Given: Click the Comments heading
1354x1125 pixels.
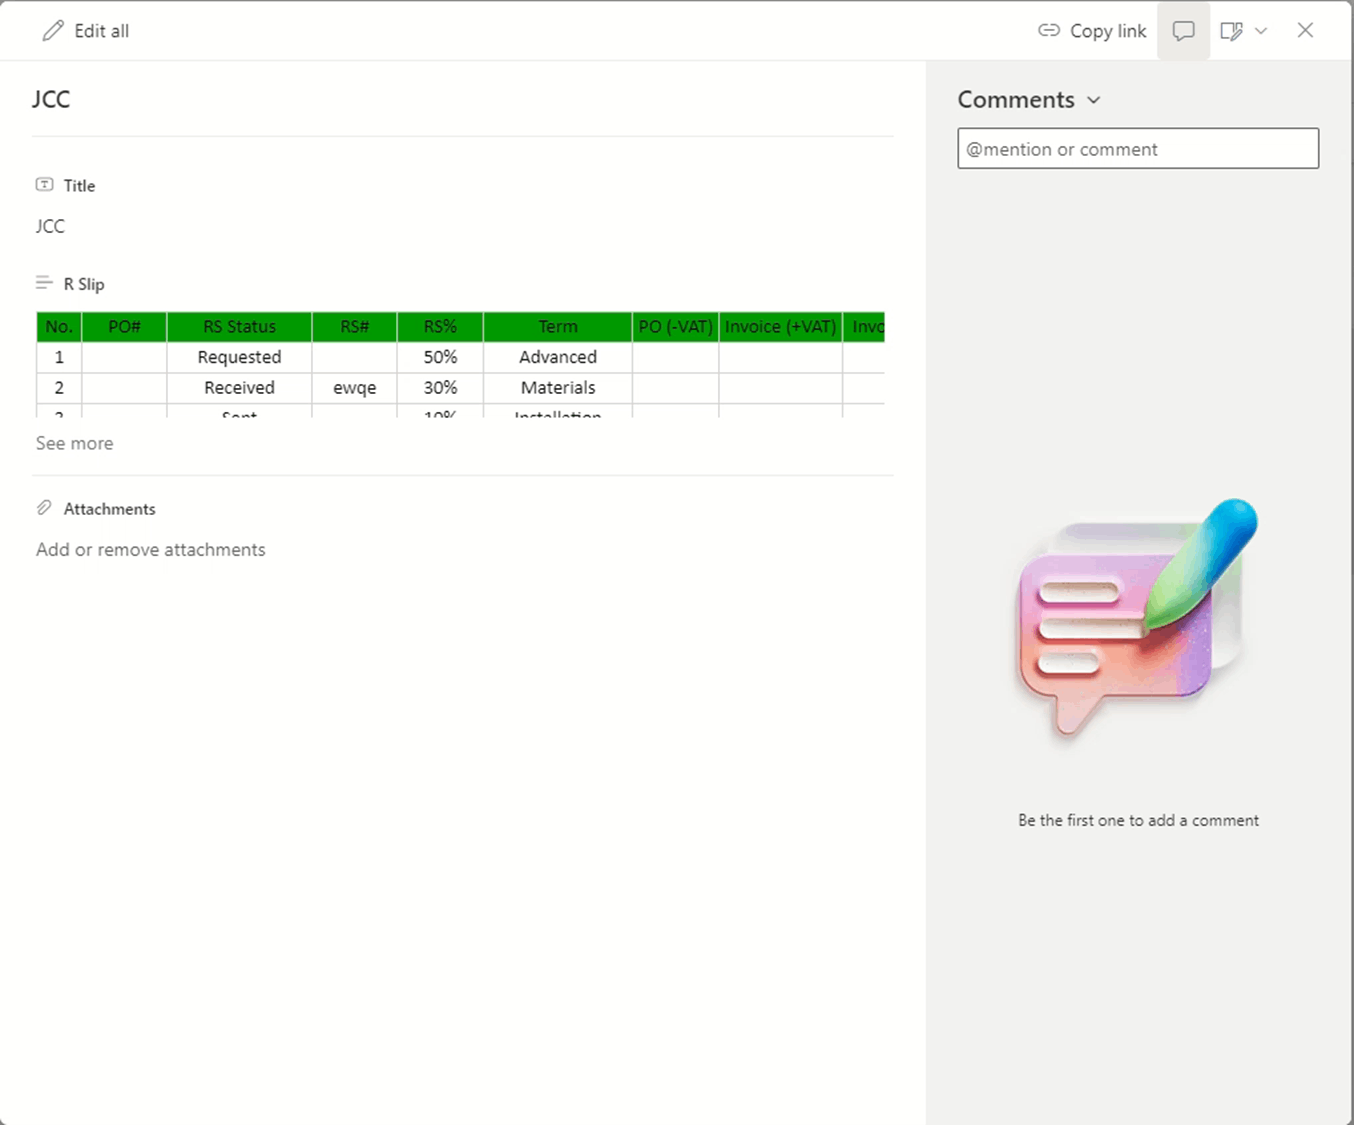Looking at the screenshot, I should click(1016, 100).
